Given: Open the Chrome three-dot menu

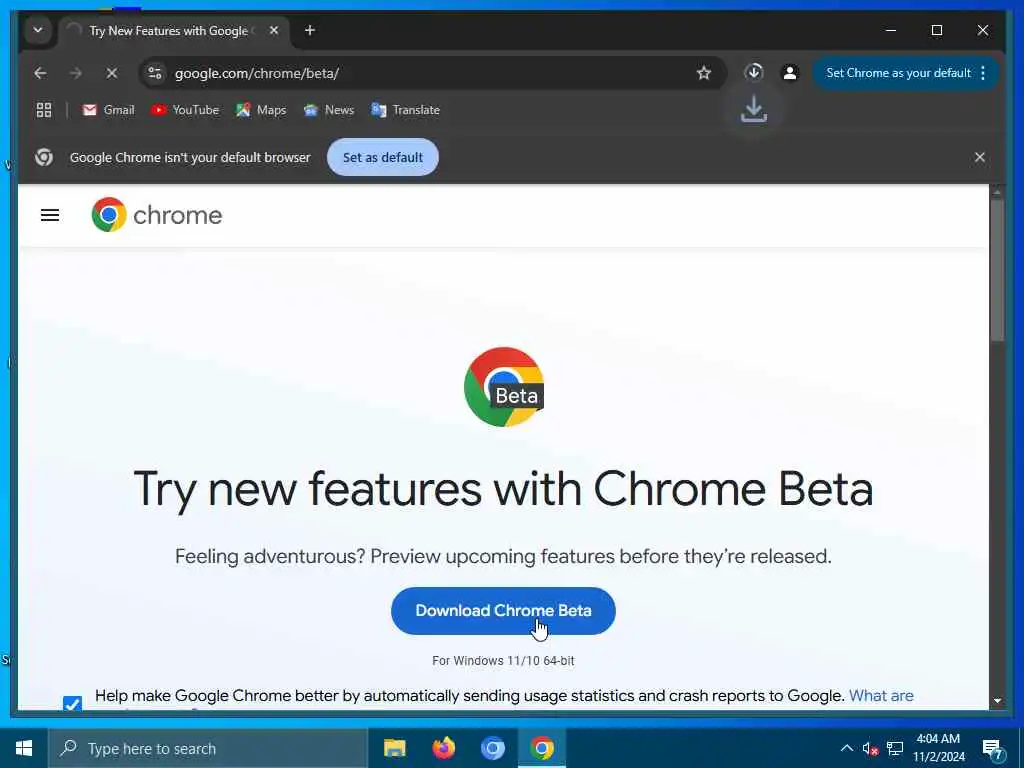Looking at the screenshot, I should pyautogui.click(x=983, y=73).
